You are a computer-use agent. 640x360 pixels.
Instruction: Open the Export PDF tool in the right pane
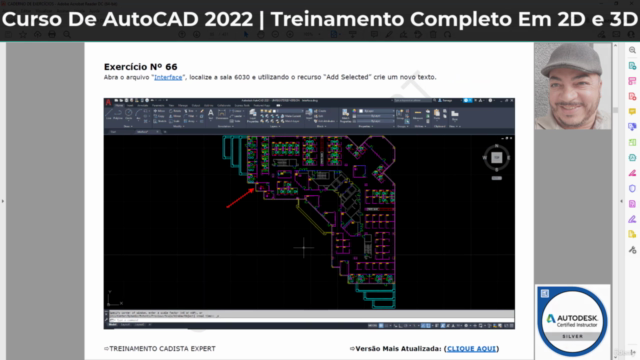point(632,66)
